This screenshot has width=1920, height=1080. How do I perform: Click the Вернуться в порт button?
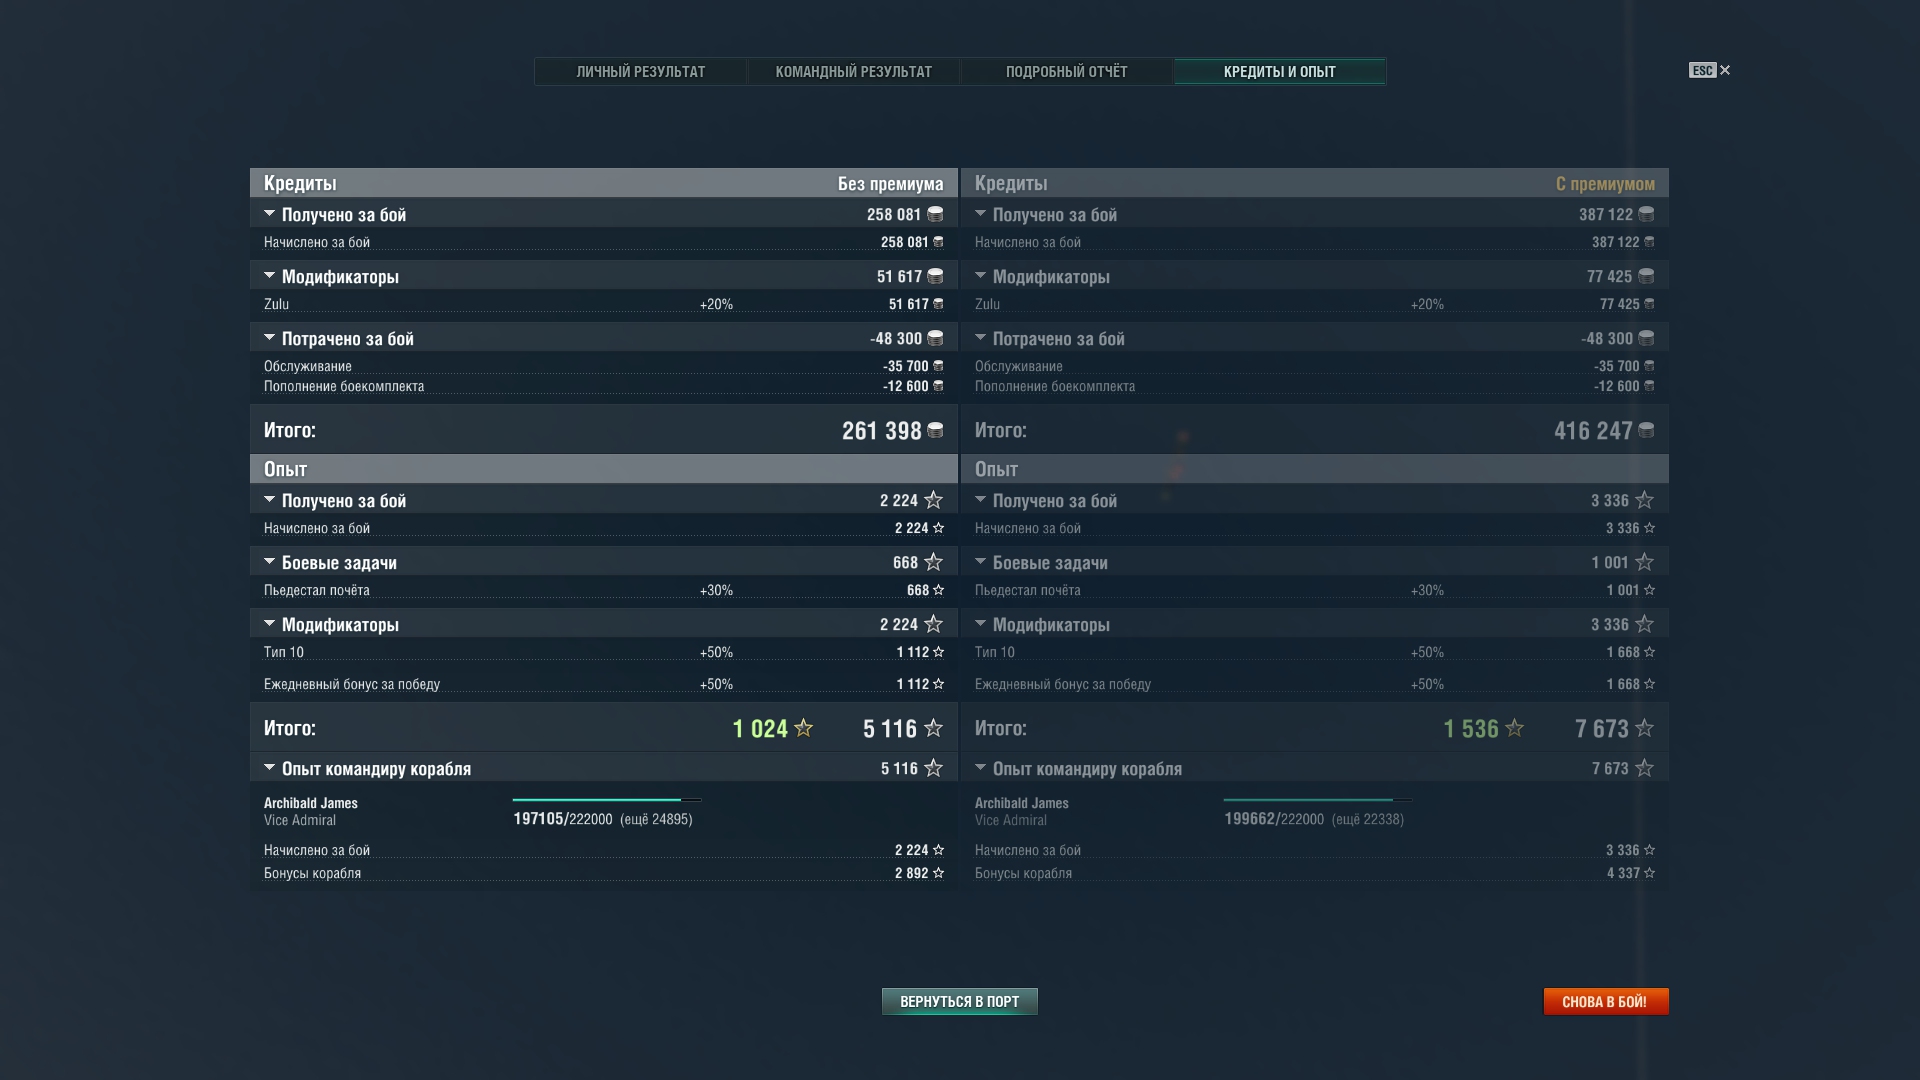pos(959,1001)
